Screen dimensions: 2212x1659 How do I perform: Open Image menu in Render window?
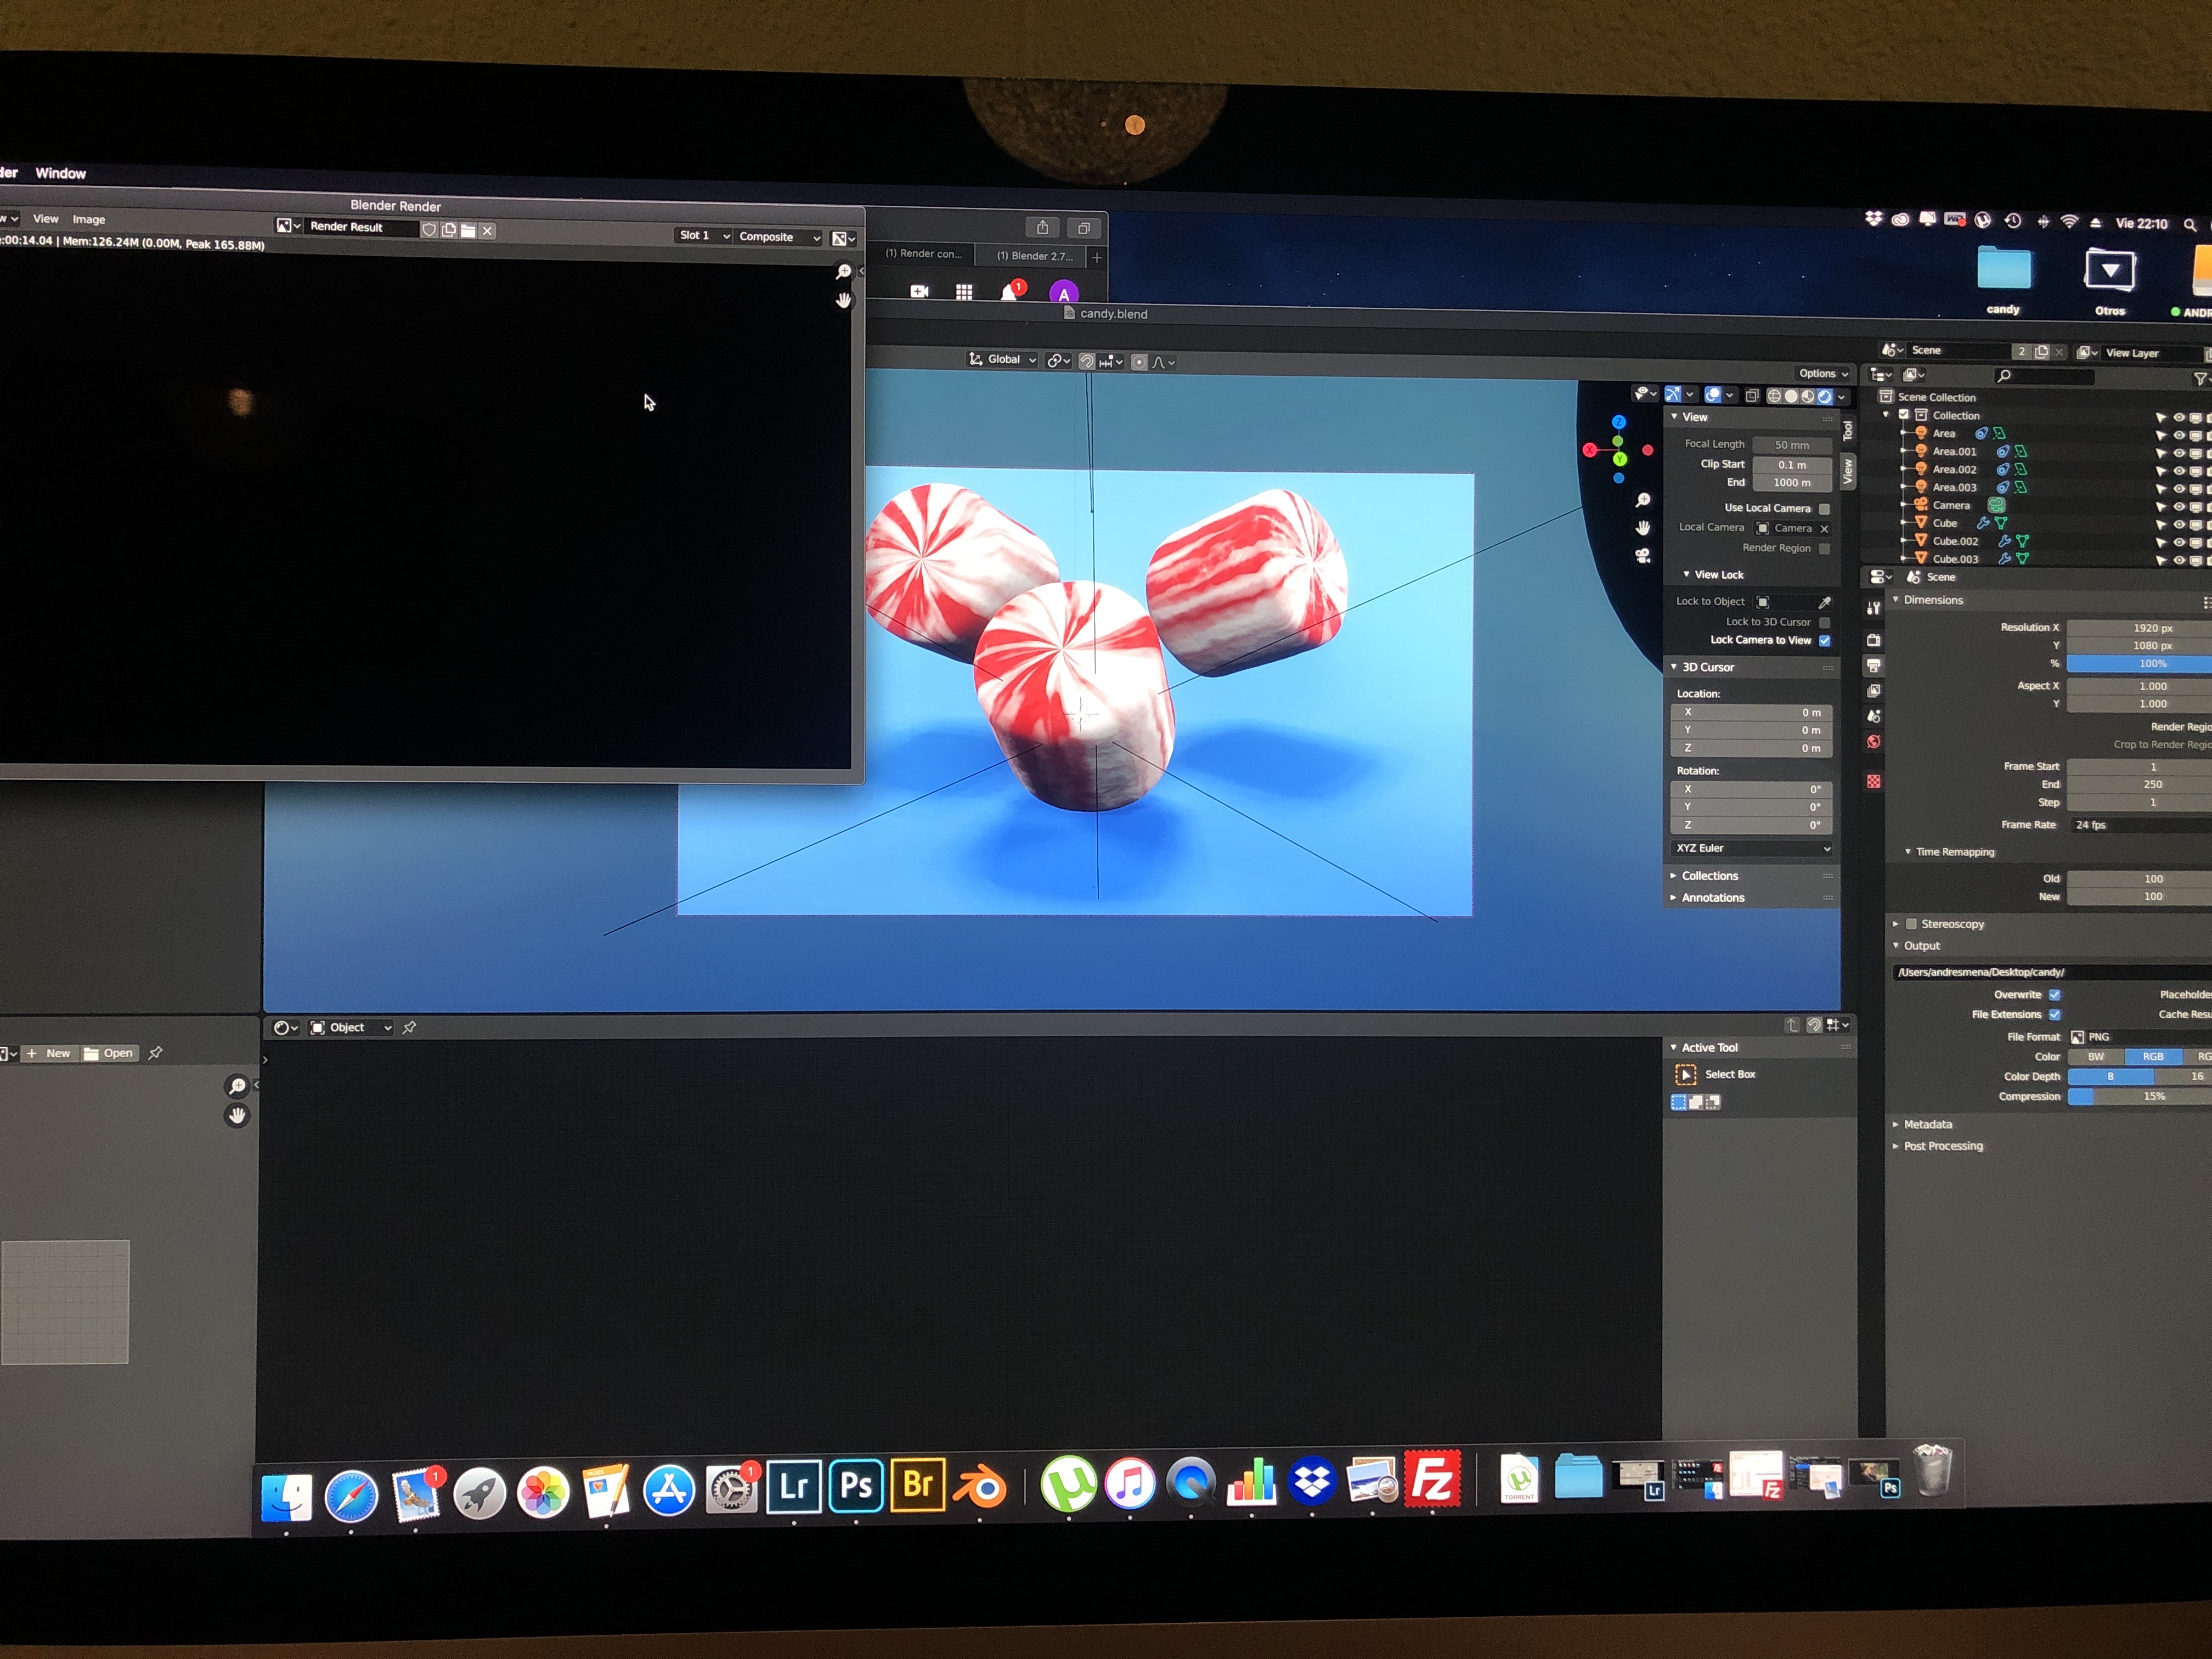88,220
